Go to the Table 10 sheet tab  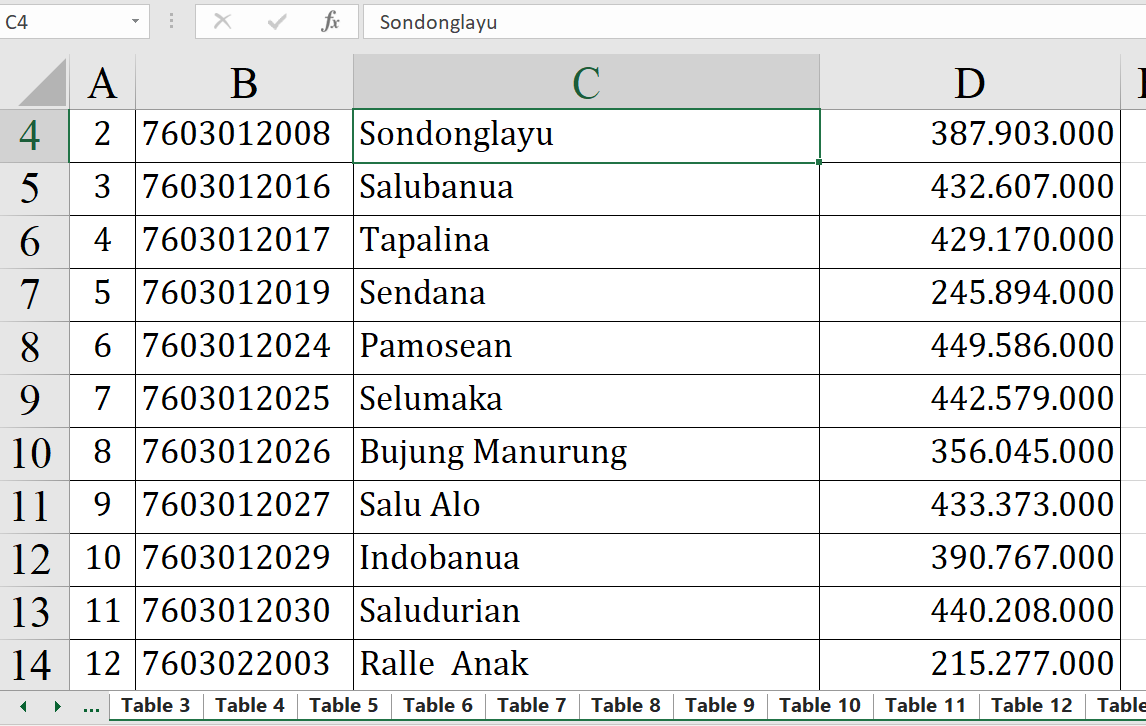(x=819, y=706)
